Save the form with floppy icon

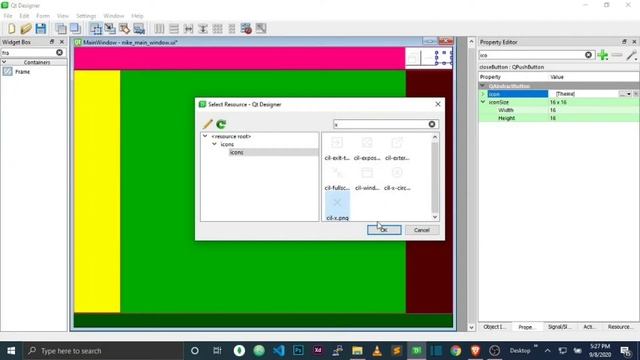40,29
